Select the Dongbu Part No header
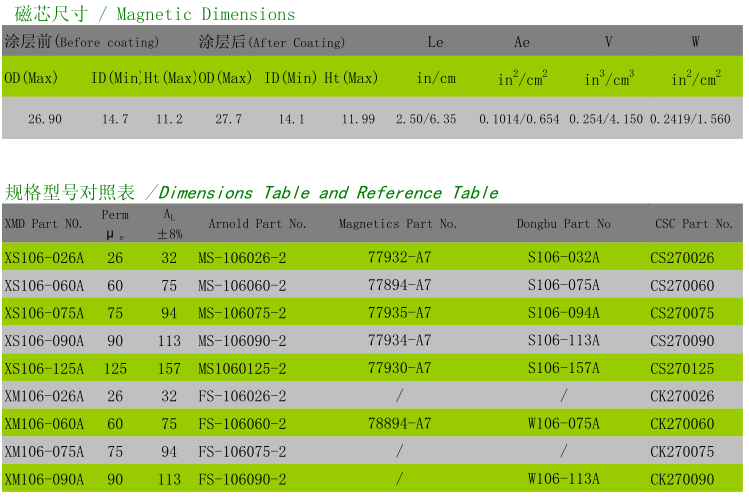Image resolution: width=749 pixels, height=497 pixels. coord(564,224)
